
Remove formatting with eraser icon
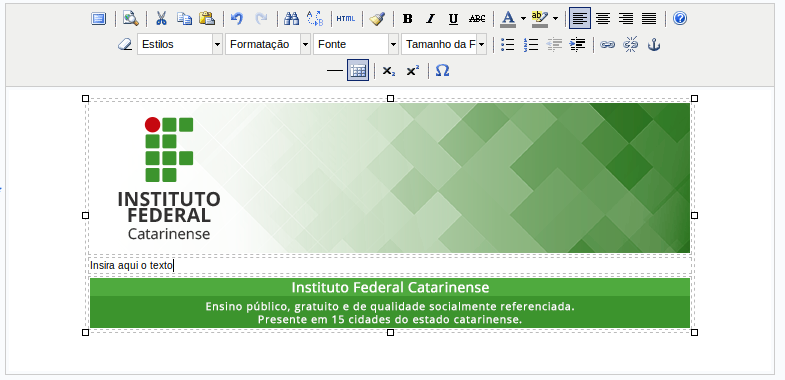tap(125, 45)
